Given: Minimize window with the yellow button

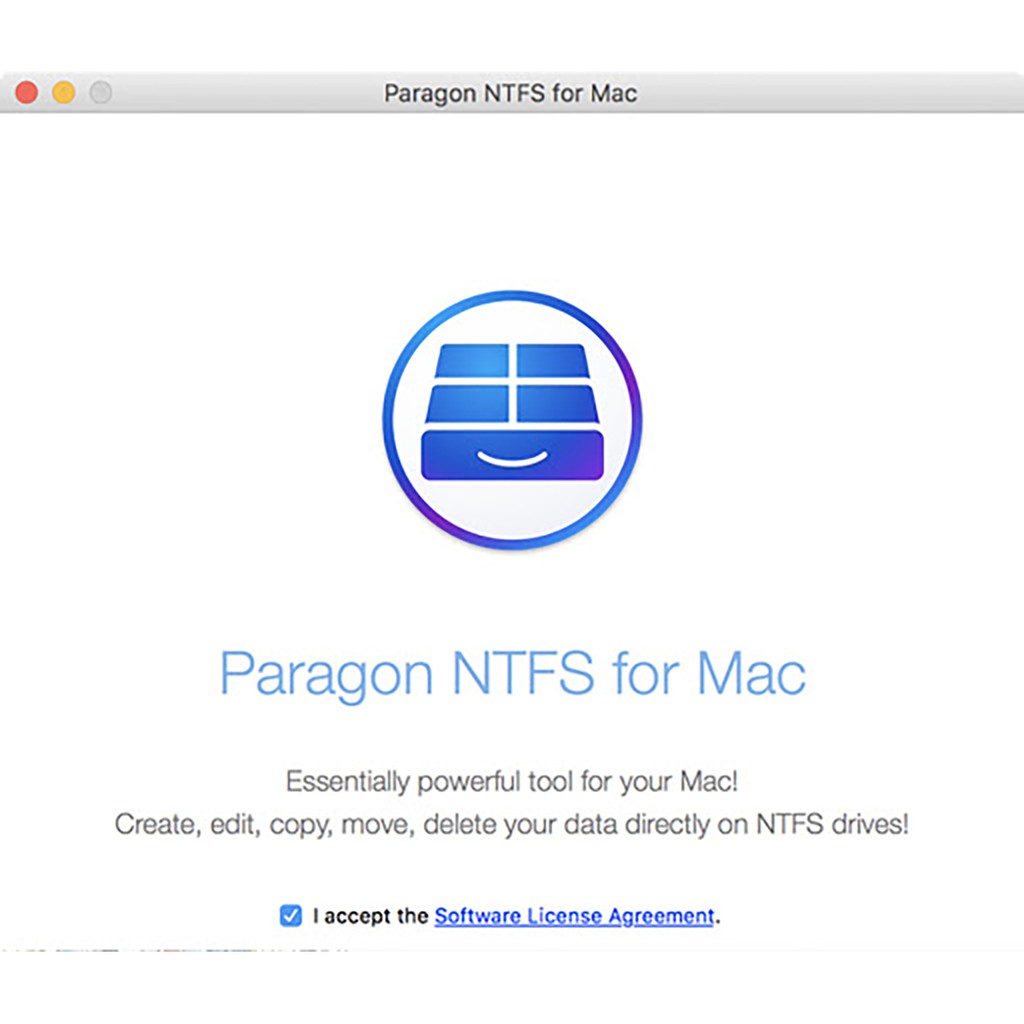Looking at the screenshot, I should pyautogui.click(x=64, y=92).
